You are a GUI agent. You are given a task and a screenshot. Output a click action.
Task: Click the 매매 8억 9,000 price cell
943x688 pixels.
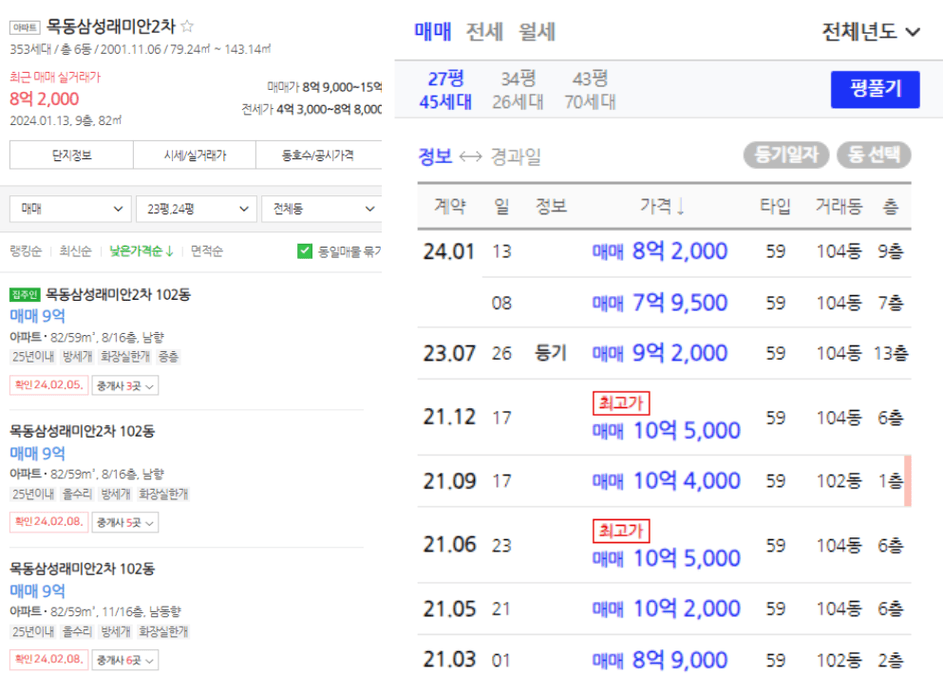(660, 660)
